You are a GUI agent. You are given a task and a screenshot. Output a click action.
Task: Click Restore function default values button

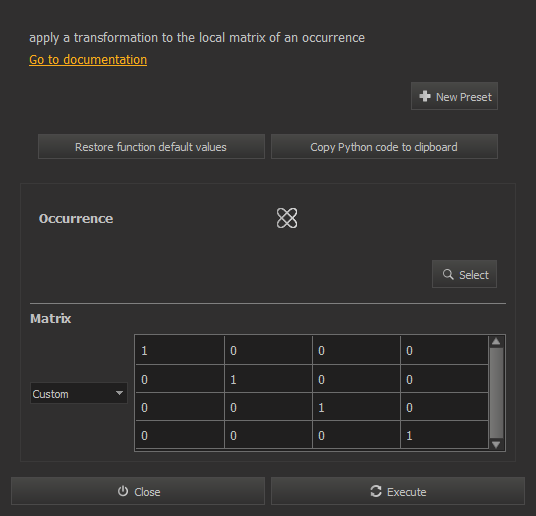point(151,147)
